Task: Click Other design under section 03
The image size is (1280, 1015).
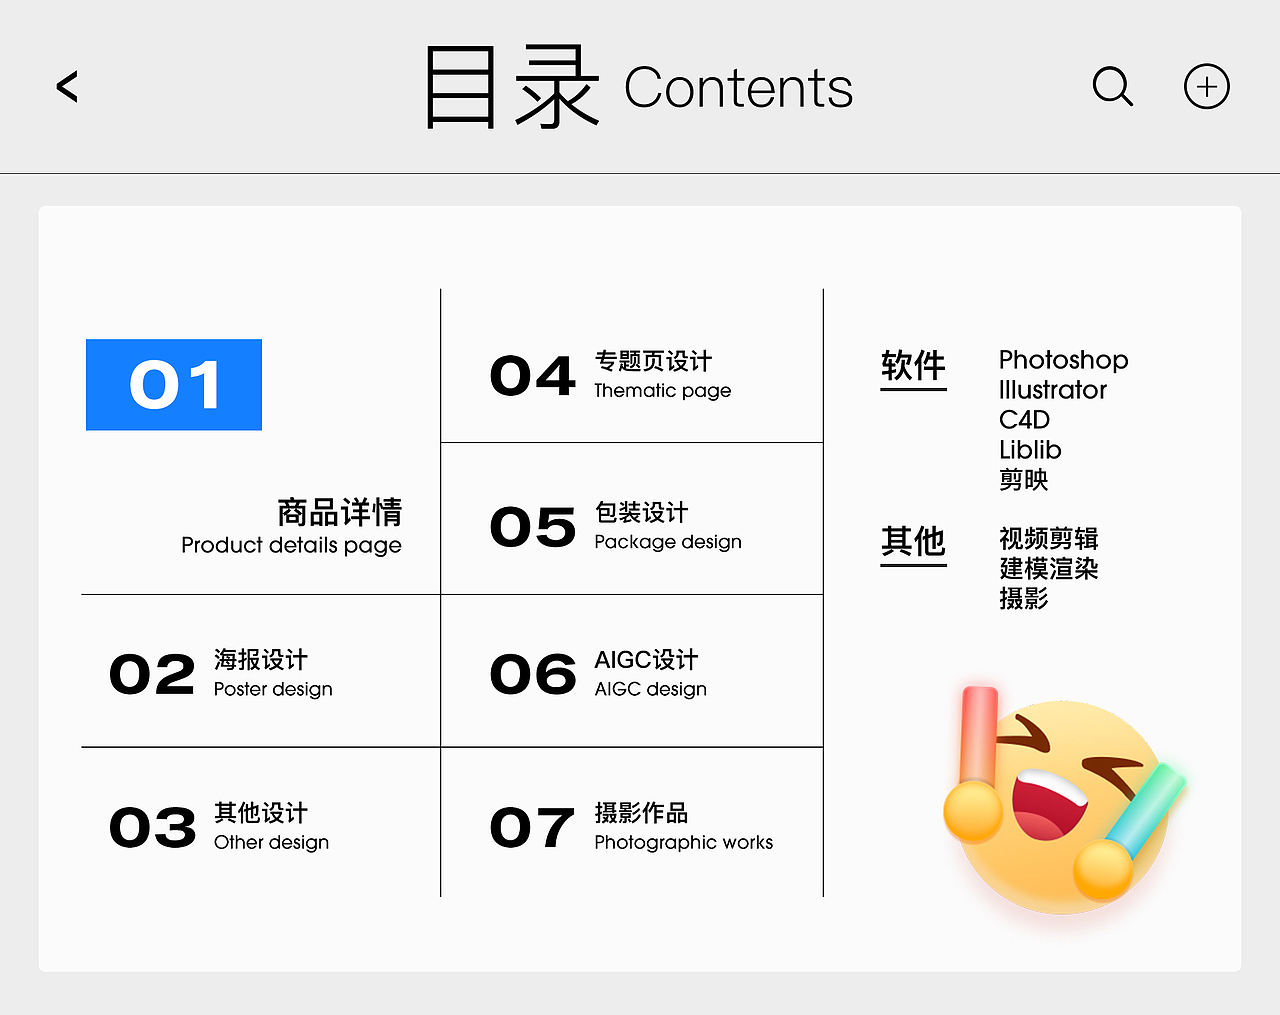Action: tap(271, 842)
